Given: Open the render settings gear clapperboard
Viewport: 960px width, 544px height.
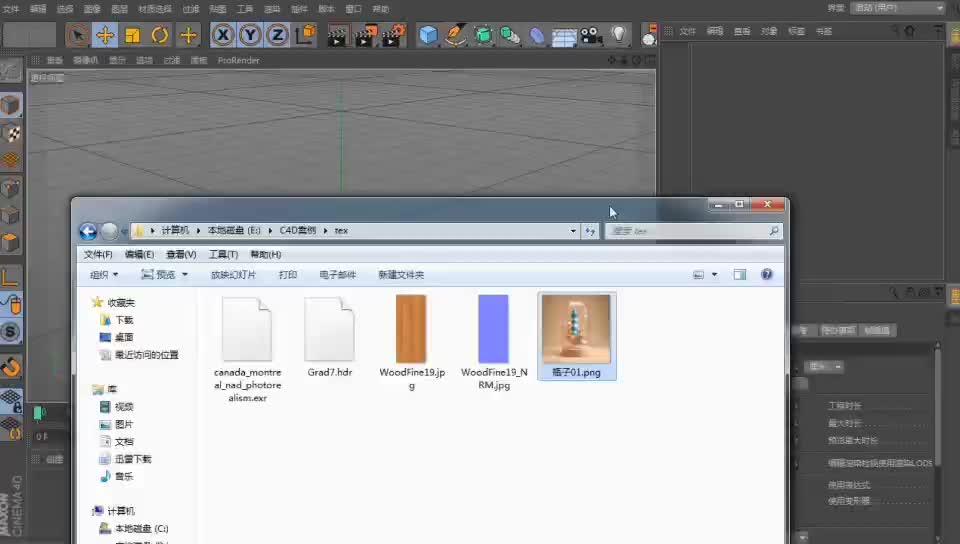Looking at the screenshot, I should point(394,35).
